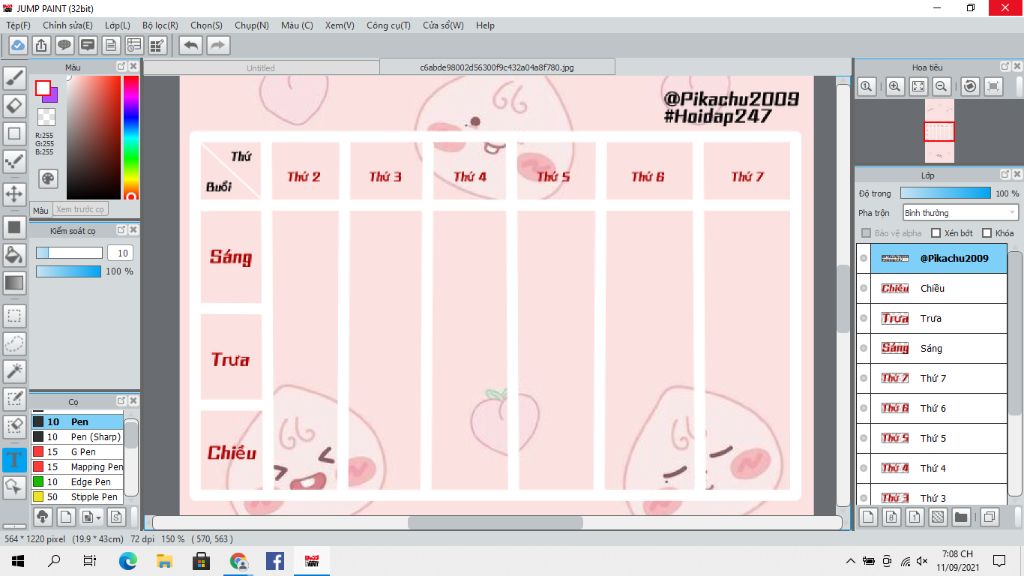Click the Navigator canvas thumbnail

click(939, 131)
